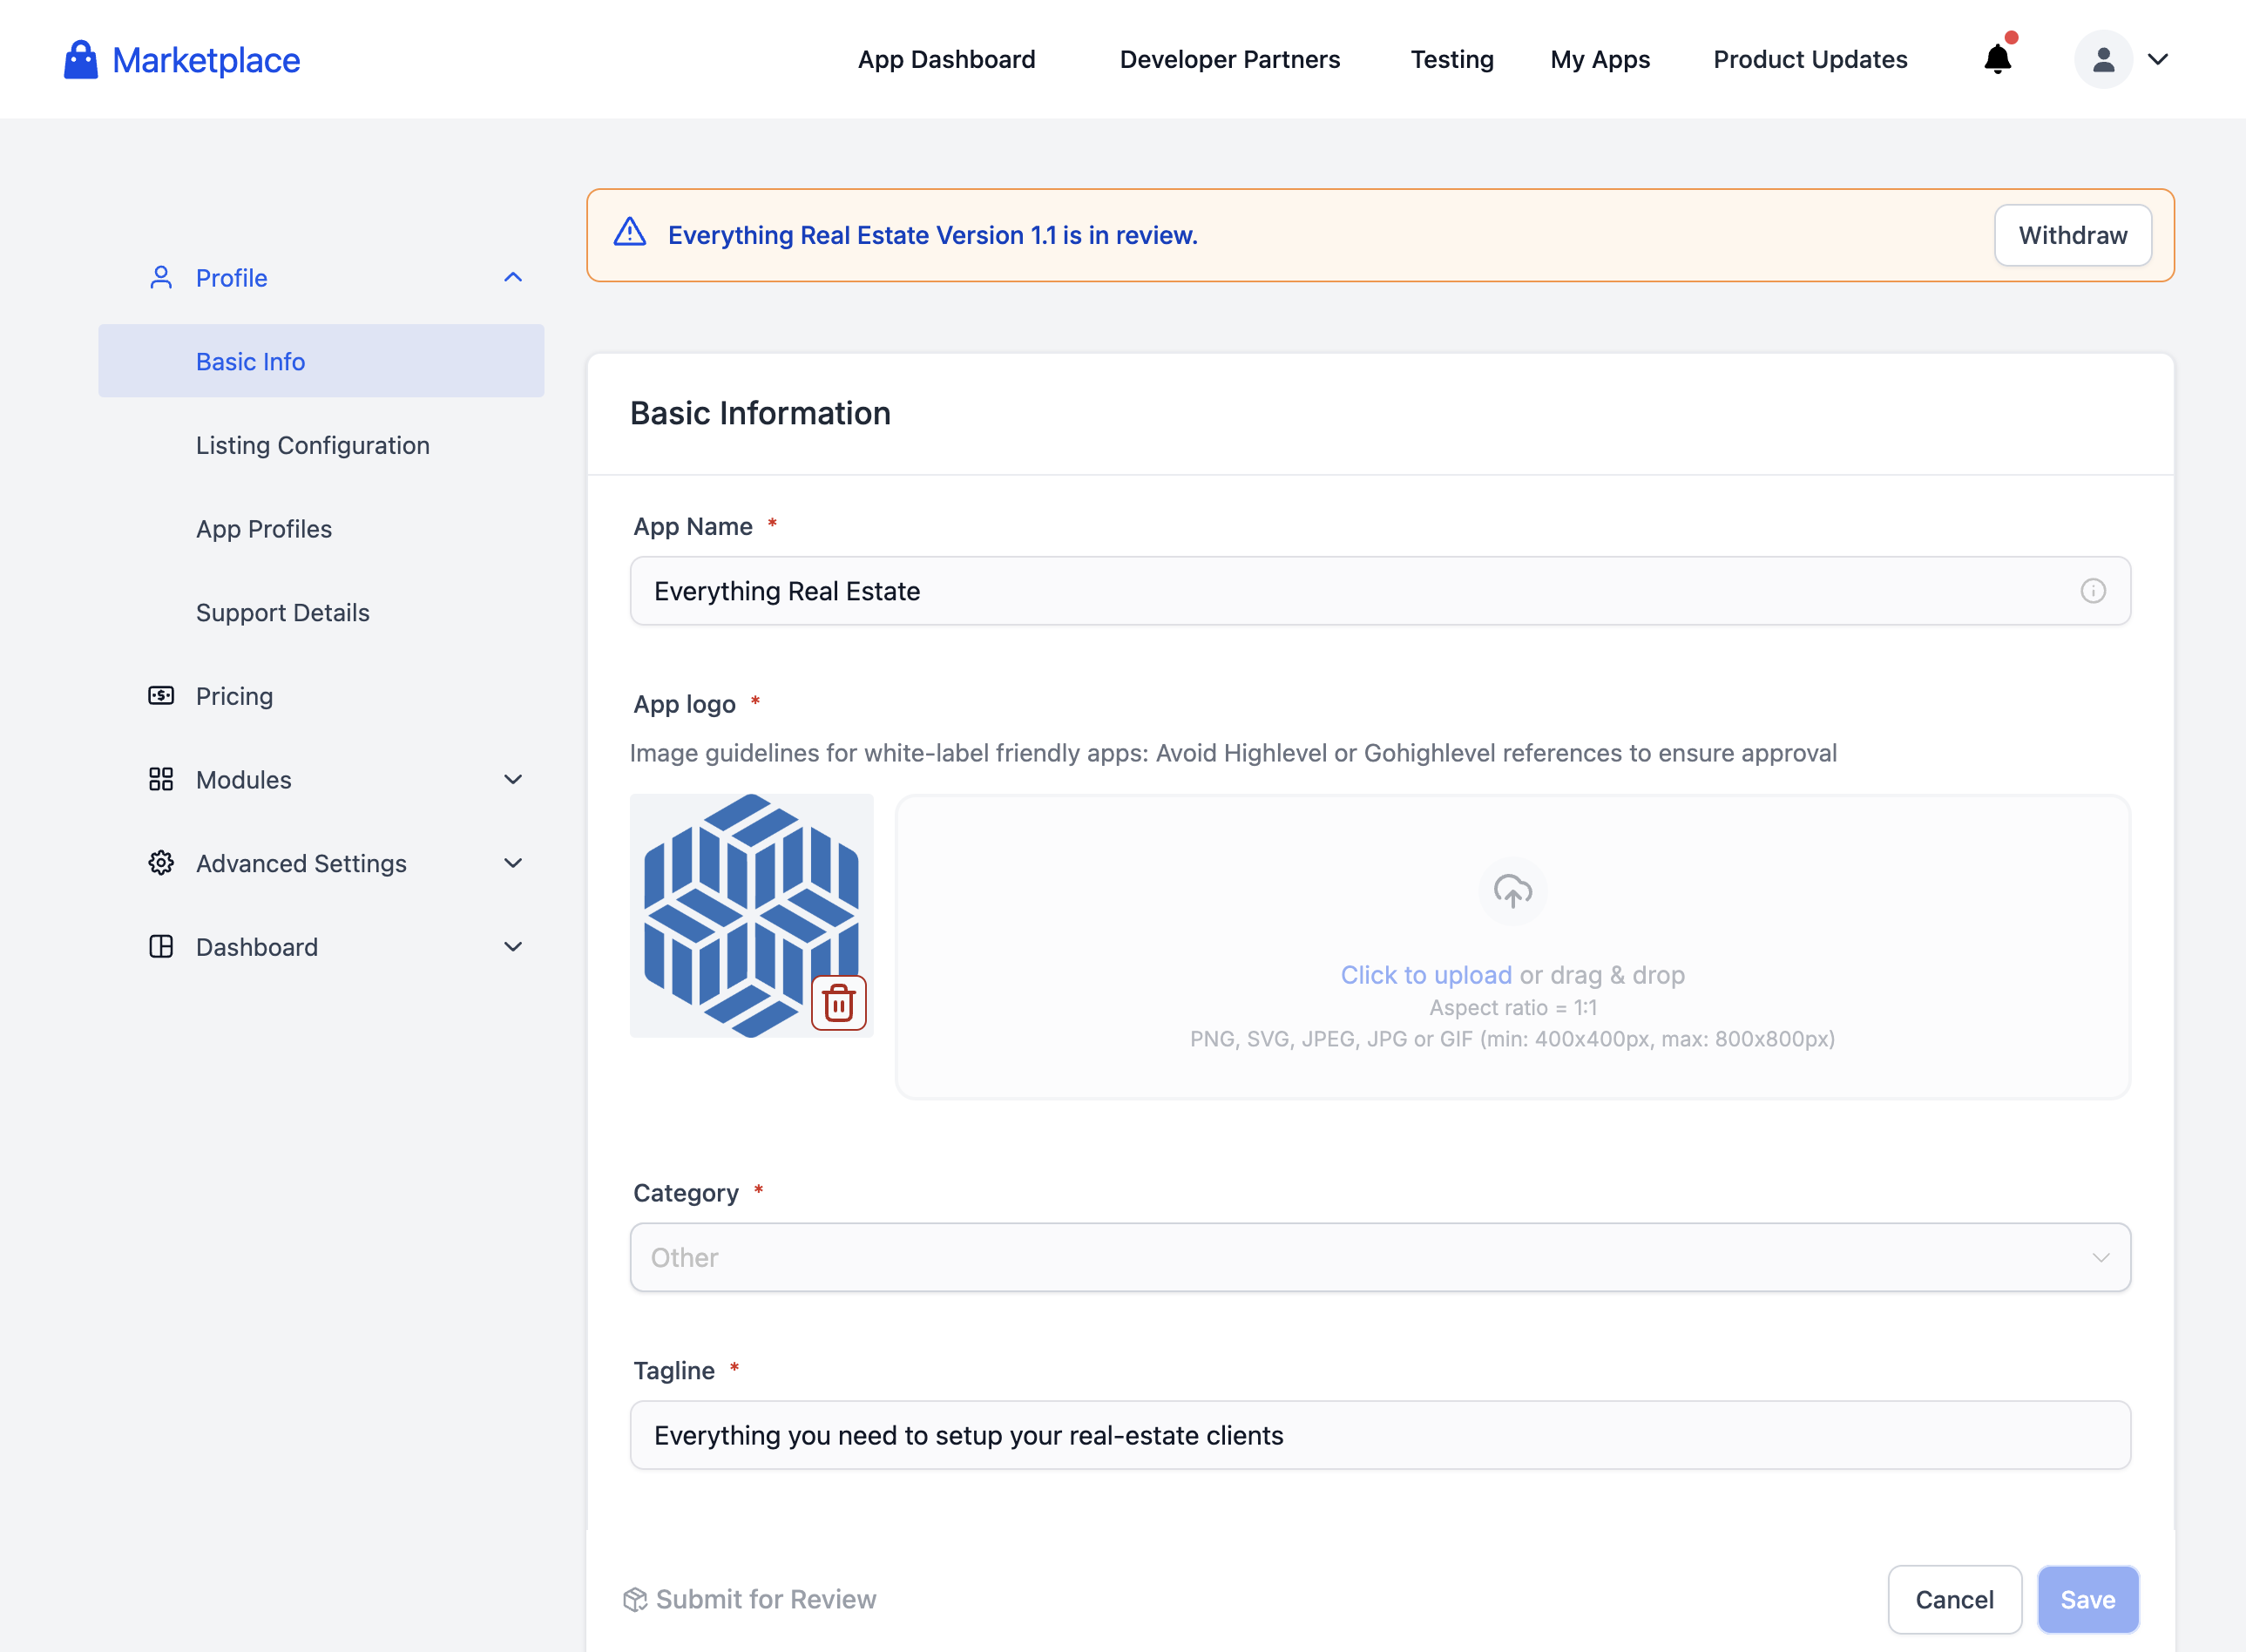Withdraw the version in review
Screen dimensions: 2246x1652
click(x=2072, y=235)
